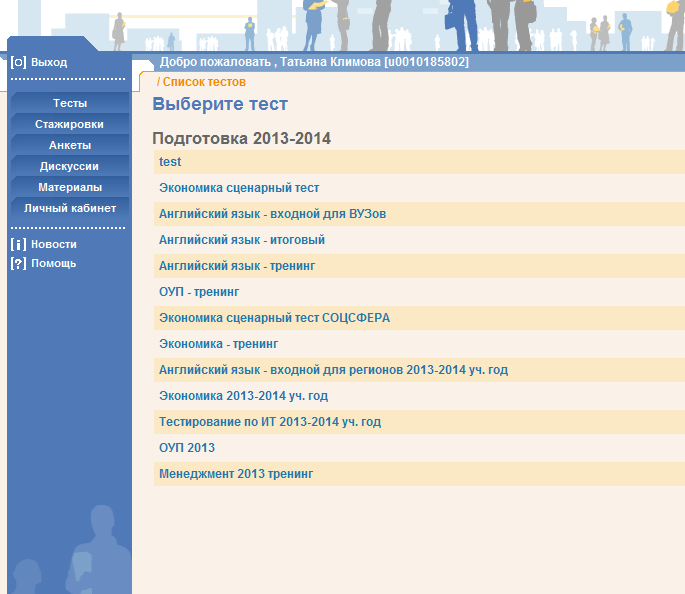This screenshot has width=685, height=594.
Task: Select Экономика 2013-2014 уч. год
Action: [x=243, y=396]
